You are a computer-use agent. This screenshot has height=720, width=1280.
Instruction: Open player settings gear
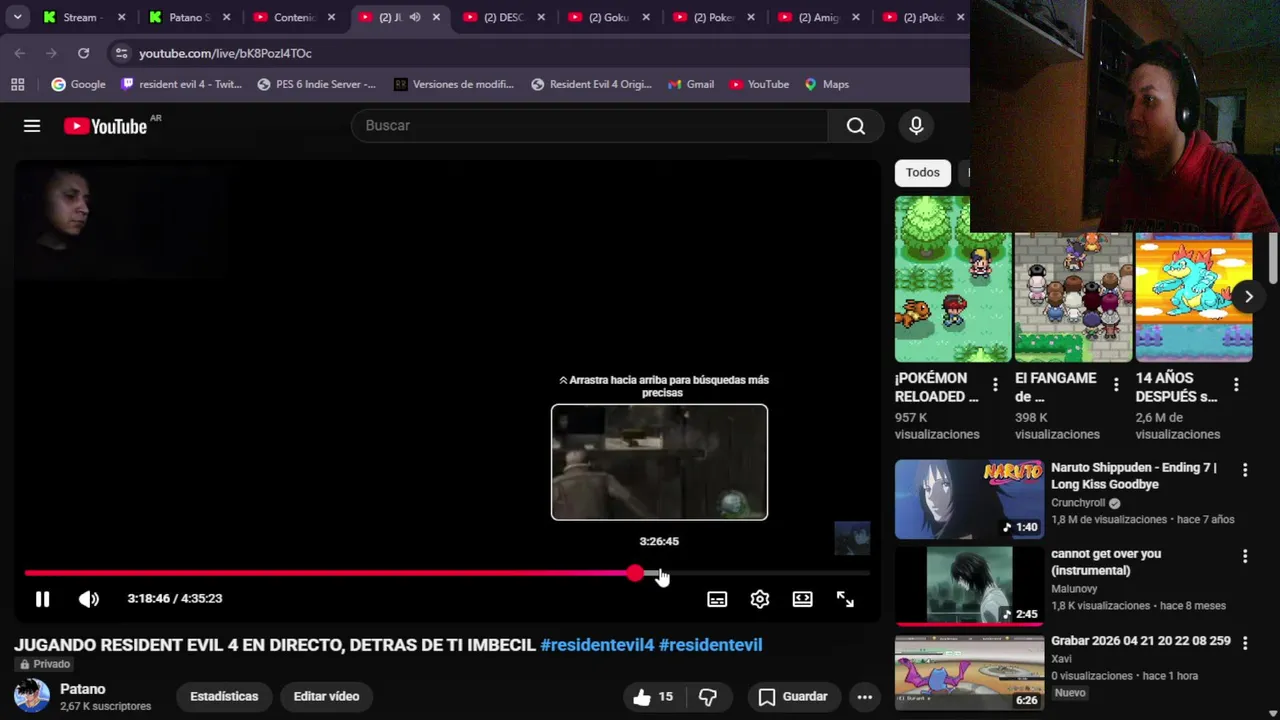[x=760, y=598]
